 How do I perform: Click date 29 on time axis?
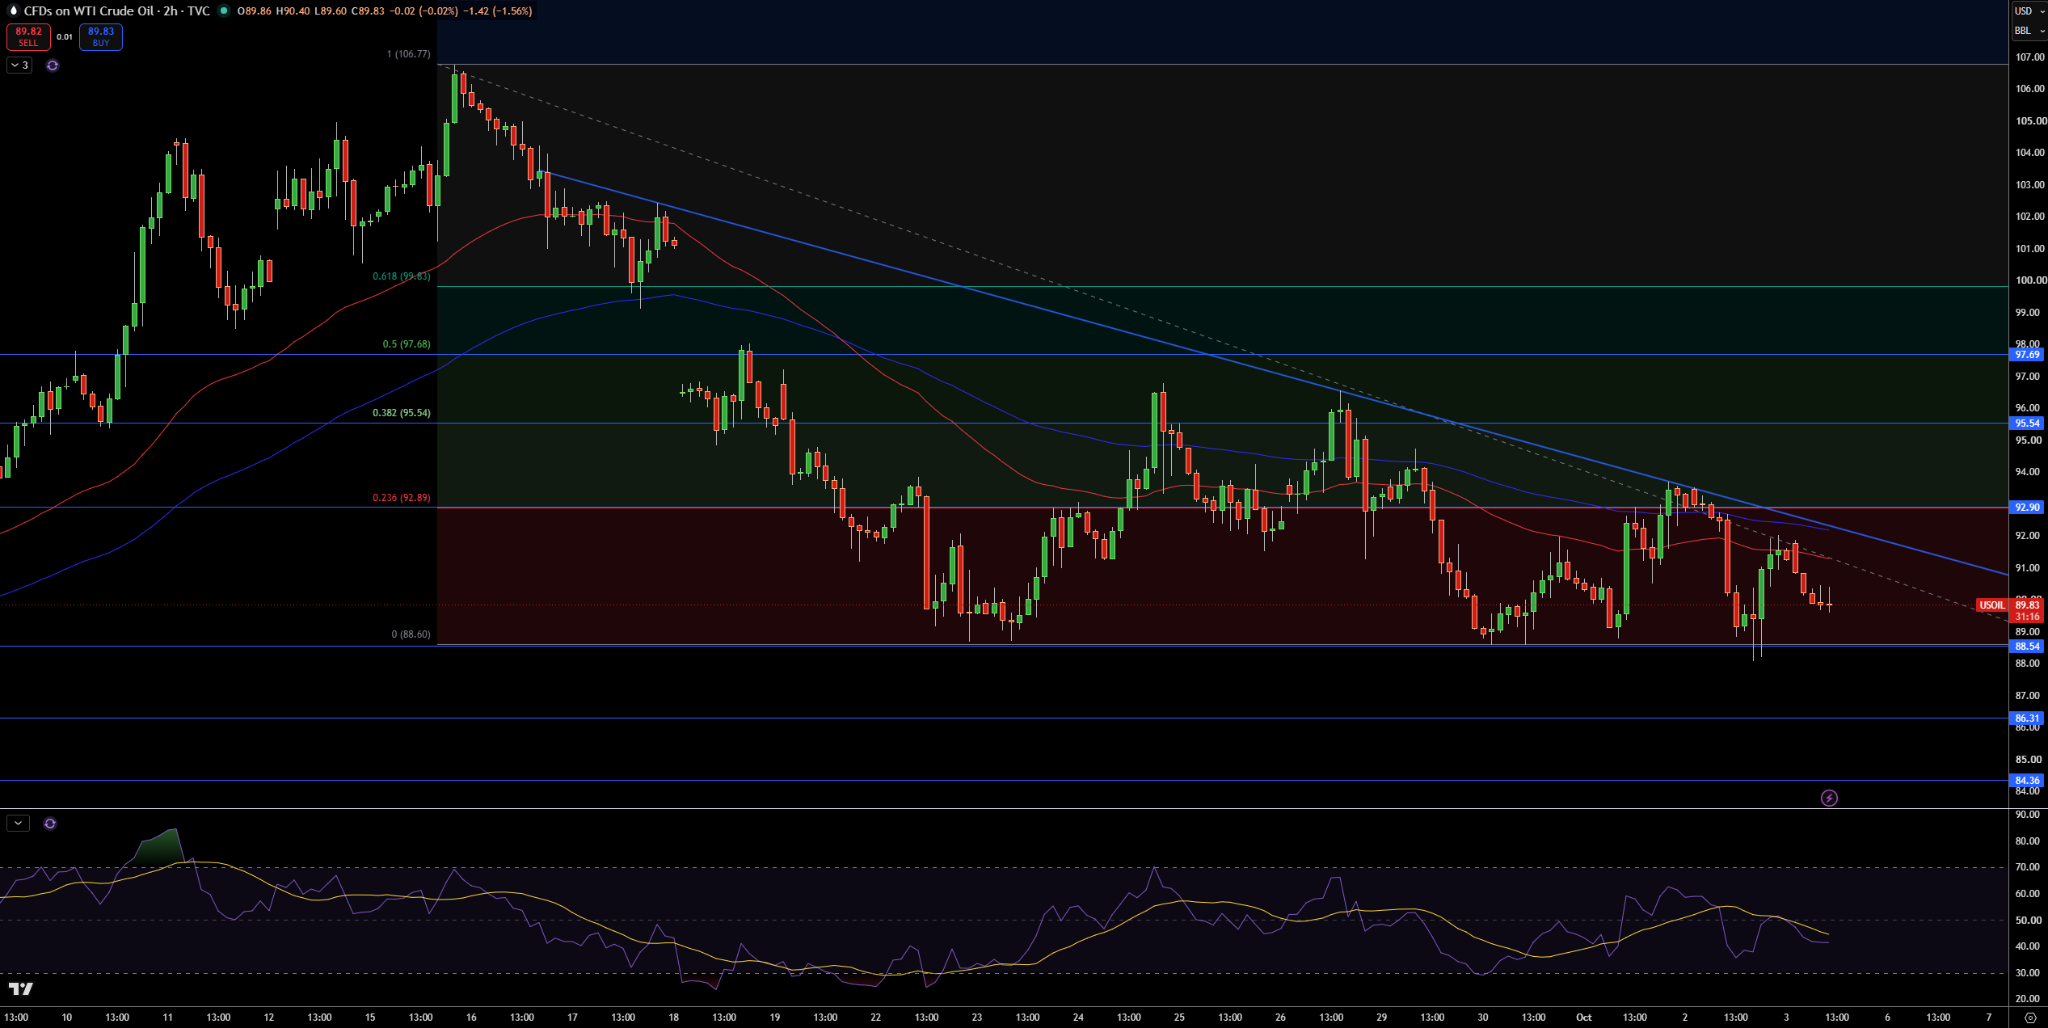click(x=1381, y=1017)
